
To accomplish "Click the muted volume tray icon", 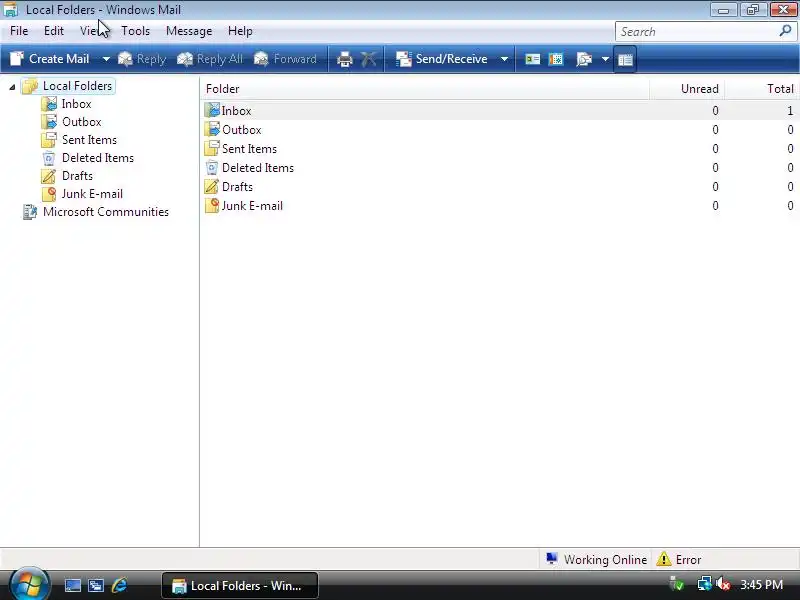I will coord(723,584).
